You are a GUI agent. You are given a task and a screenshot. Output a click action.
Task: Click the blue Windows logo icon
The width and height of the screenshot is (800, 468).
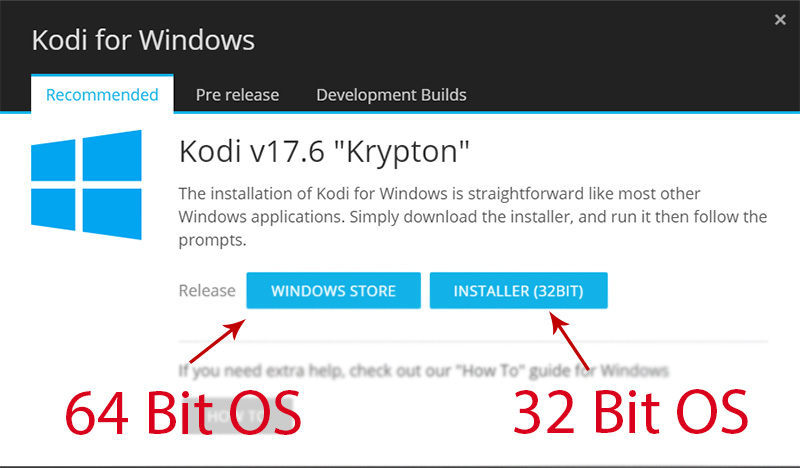pyautogui.click(x=86, y=184)
